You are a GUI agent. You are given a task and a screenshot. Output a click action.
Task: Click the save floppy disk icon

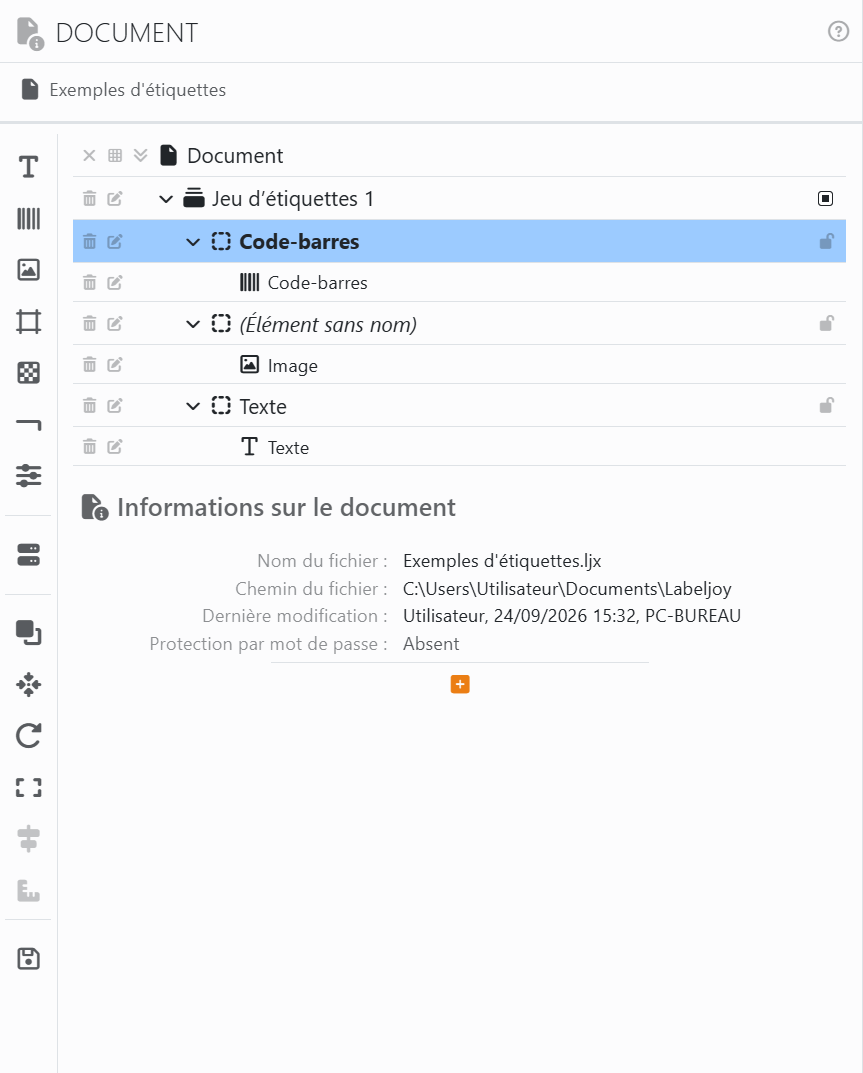pos(28,958)
